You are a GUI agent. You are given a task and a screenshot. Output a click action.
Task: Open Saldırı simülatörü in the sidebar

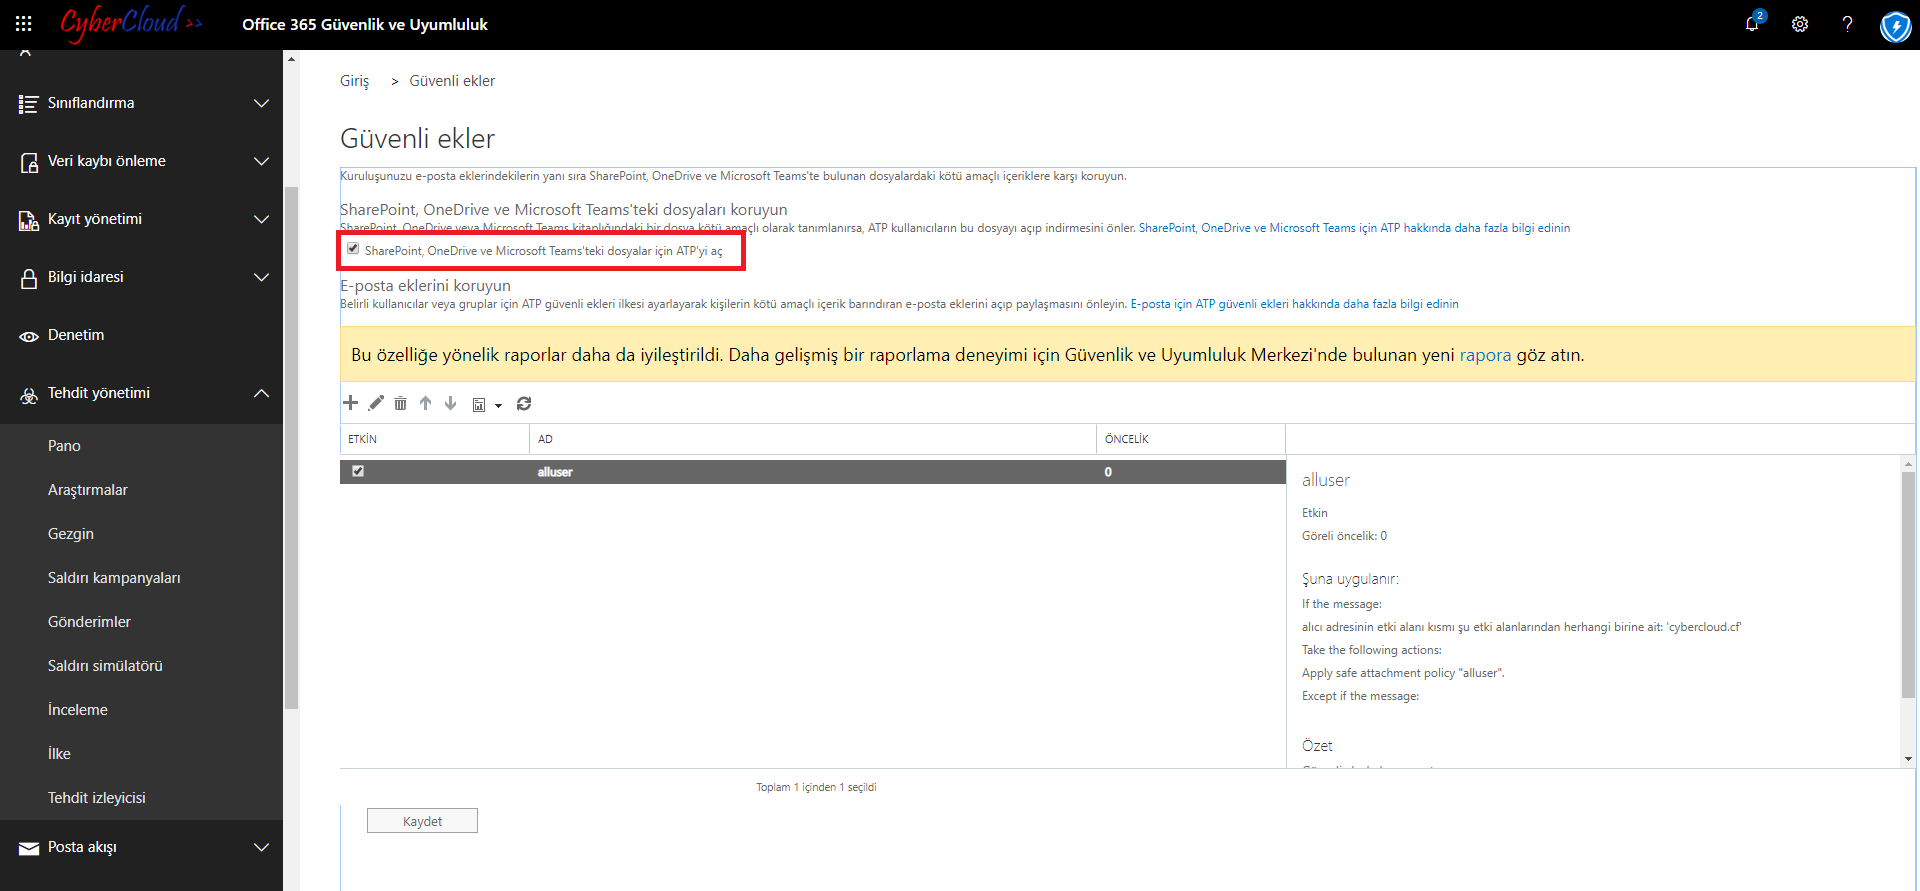(105, 666)
